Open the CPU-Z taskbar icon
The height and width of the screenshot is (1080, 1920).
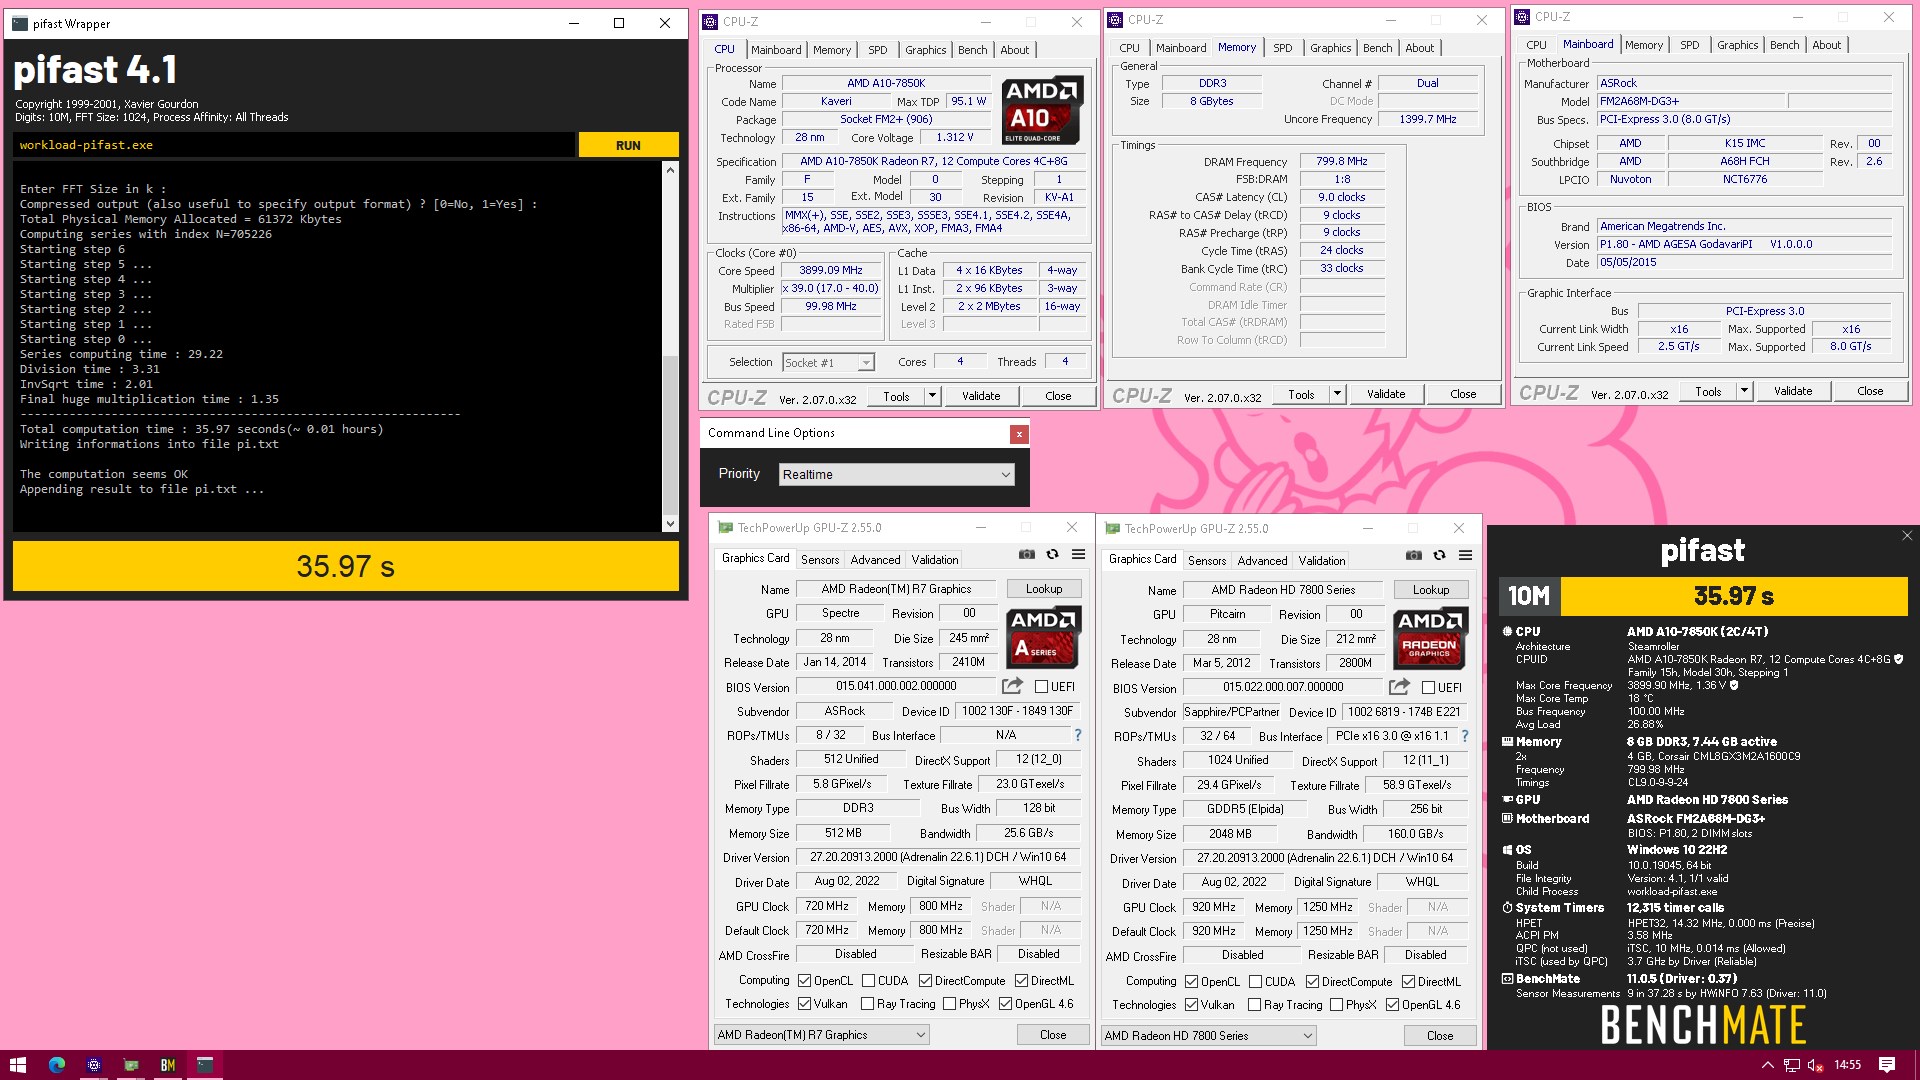coord(93,1065)
